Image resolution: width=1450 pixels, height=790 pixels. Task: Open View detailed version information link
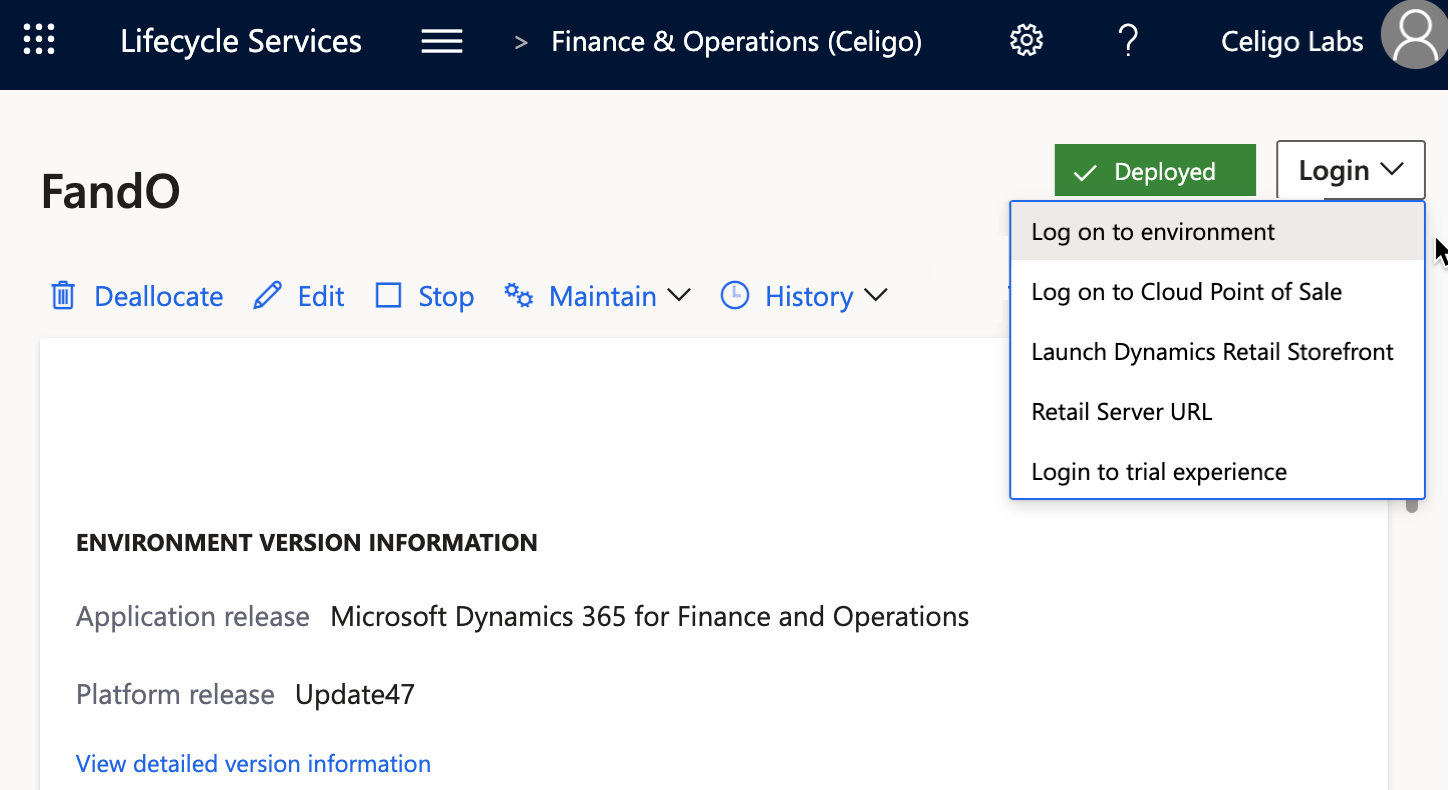coord(253,764)
